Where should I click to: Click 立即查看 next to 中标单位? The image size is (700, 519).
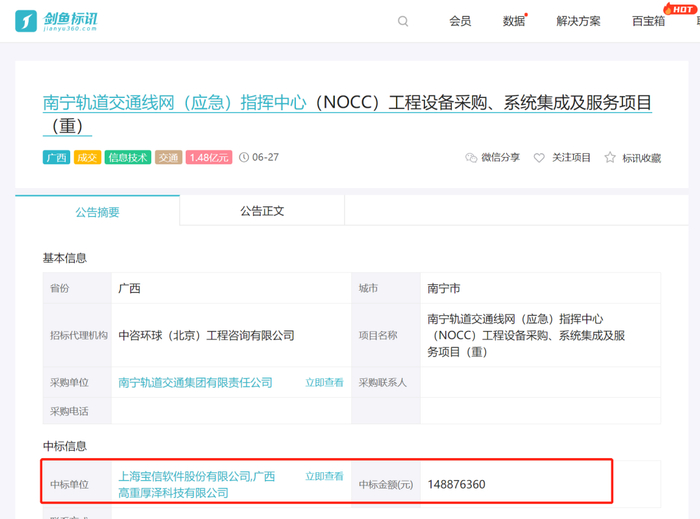coord(324,477)
